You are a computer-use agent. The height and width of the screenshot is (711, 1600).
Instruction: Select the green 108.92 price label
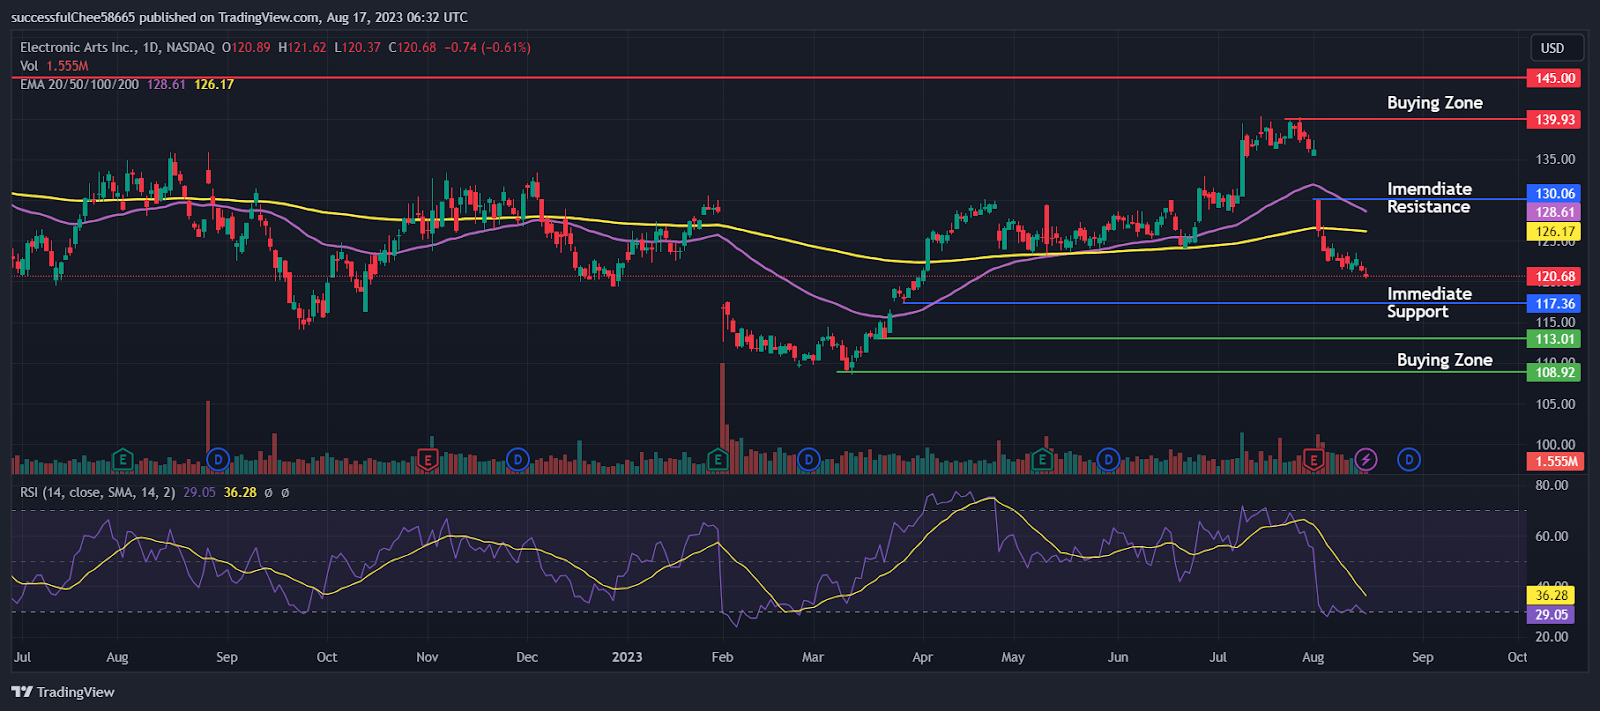tap(1555, 372)
